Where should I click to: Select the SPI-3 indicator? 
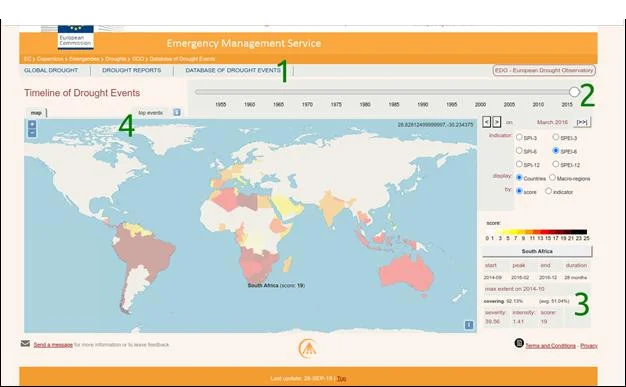click(x=519, y=137)
